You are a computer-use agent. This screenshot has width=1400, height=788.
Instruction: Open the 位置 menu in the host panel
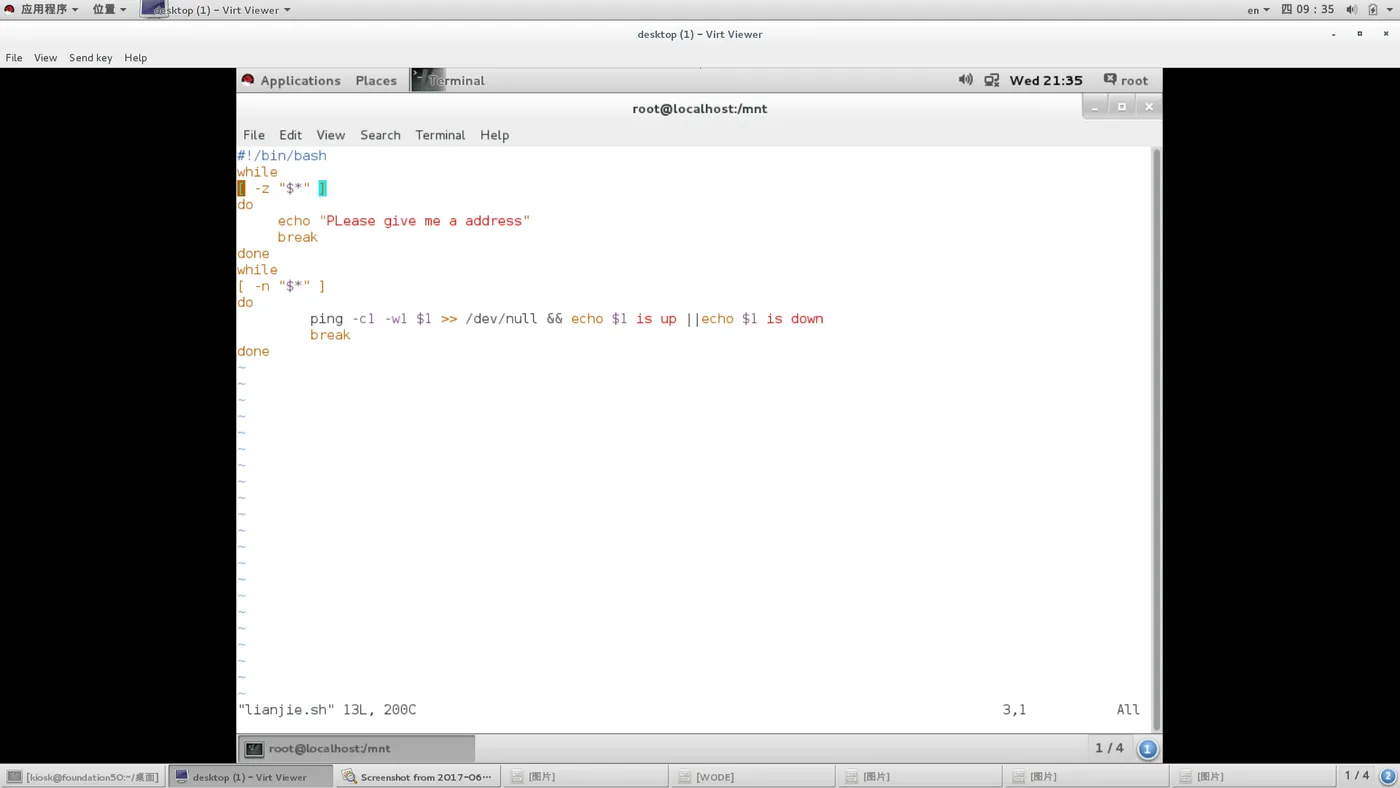click(x=109, y=9)
